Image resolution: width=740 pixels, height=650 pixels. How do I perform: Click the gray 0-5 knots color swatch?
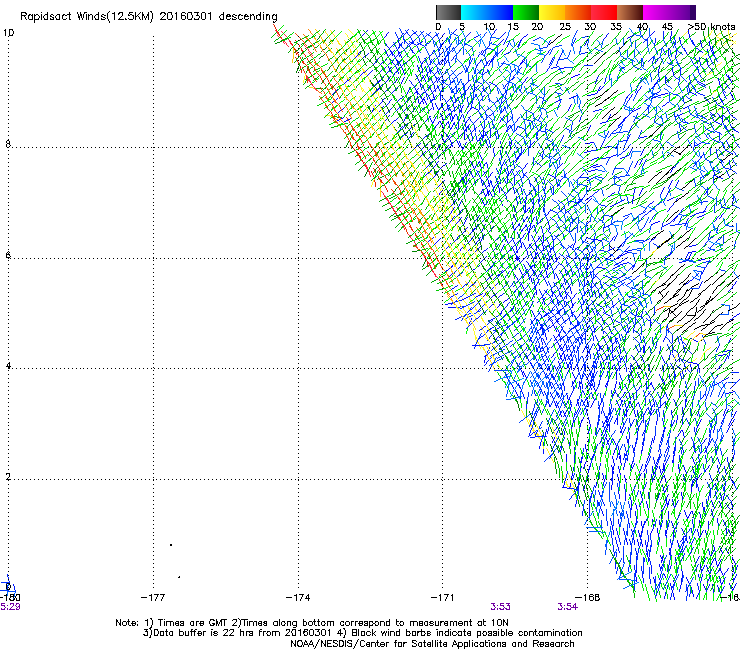pyautogui.click(x=448, y=12)
